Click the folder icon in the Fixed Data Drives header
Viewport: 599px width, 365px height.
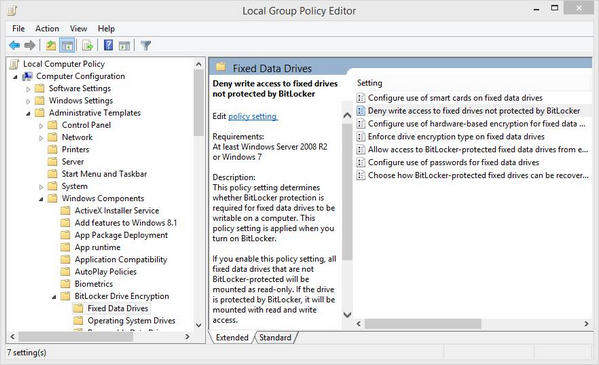tap(221, 67)
